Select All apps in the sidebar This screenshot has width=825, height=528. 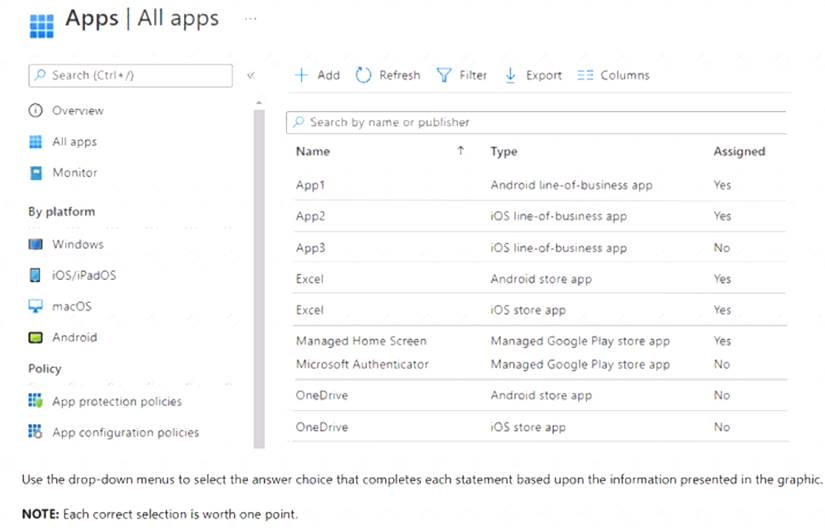[74, 142]
